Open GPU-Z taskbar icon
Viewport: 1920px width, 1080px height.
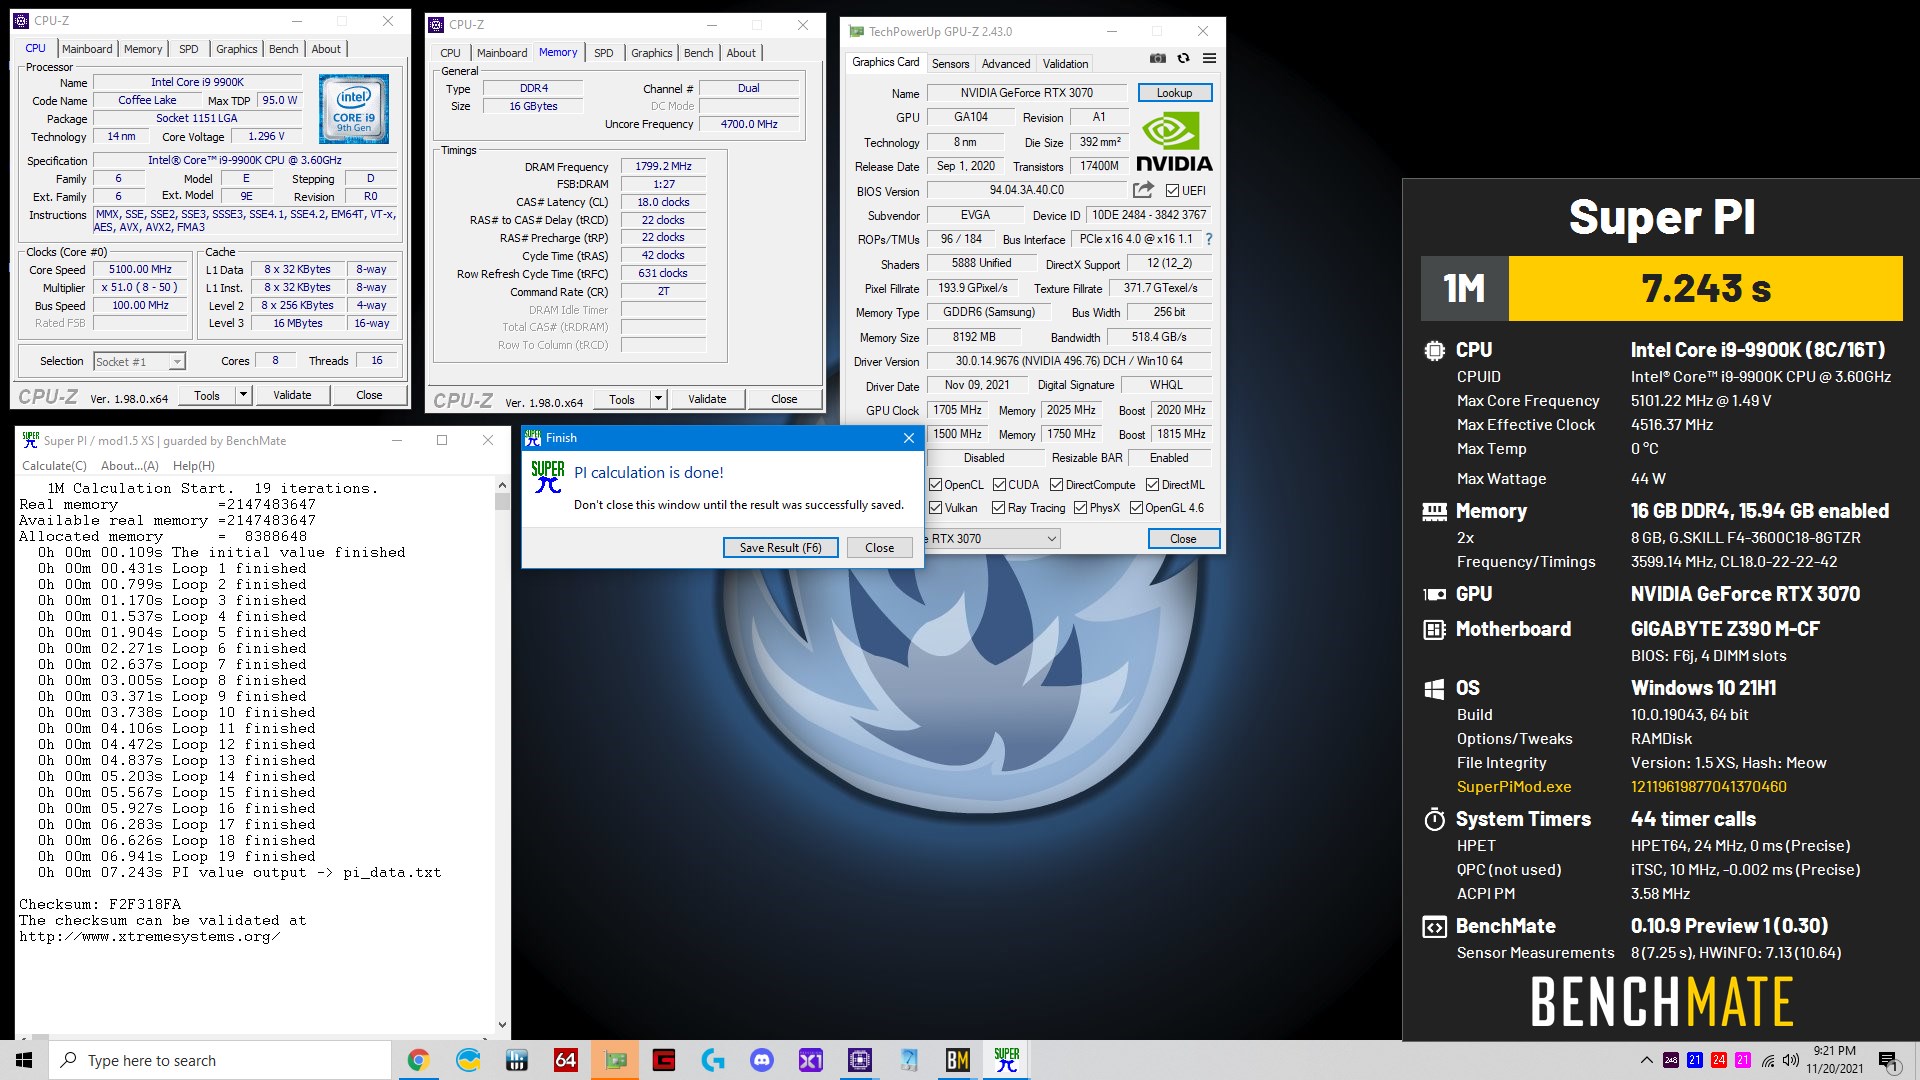(615, 1060)
